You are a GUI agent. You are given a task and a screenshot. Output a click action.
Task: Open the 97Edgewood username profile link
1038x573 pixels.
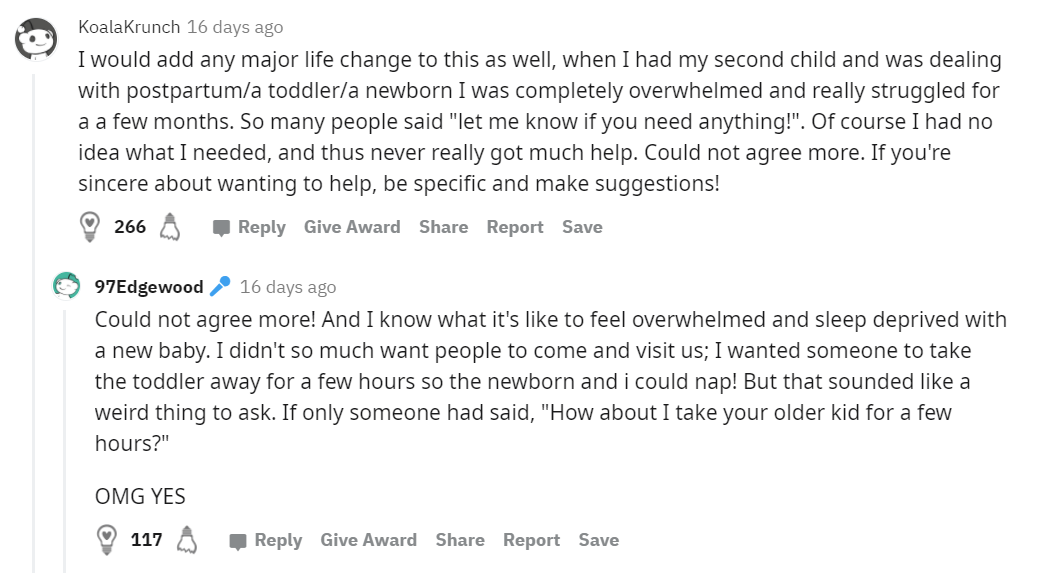[x=149, y=286]
